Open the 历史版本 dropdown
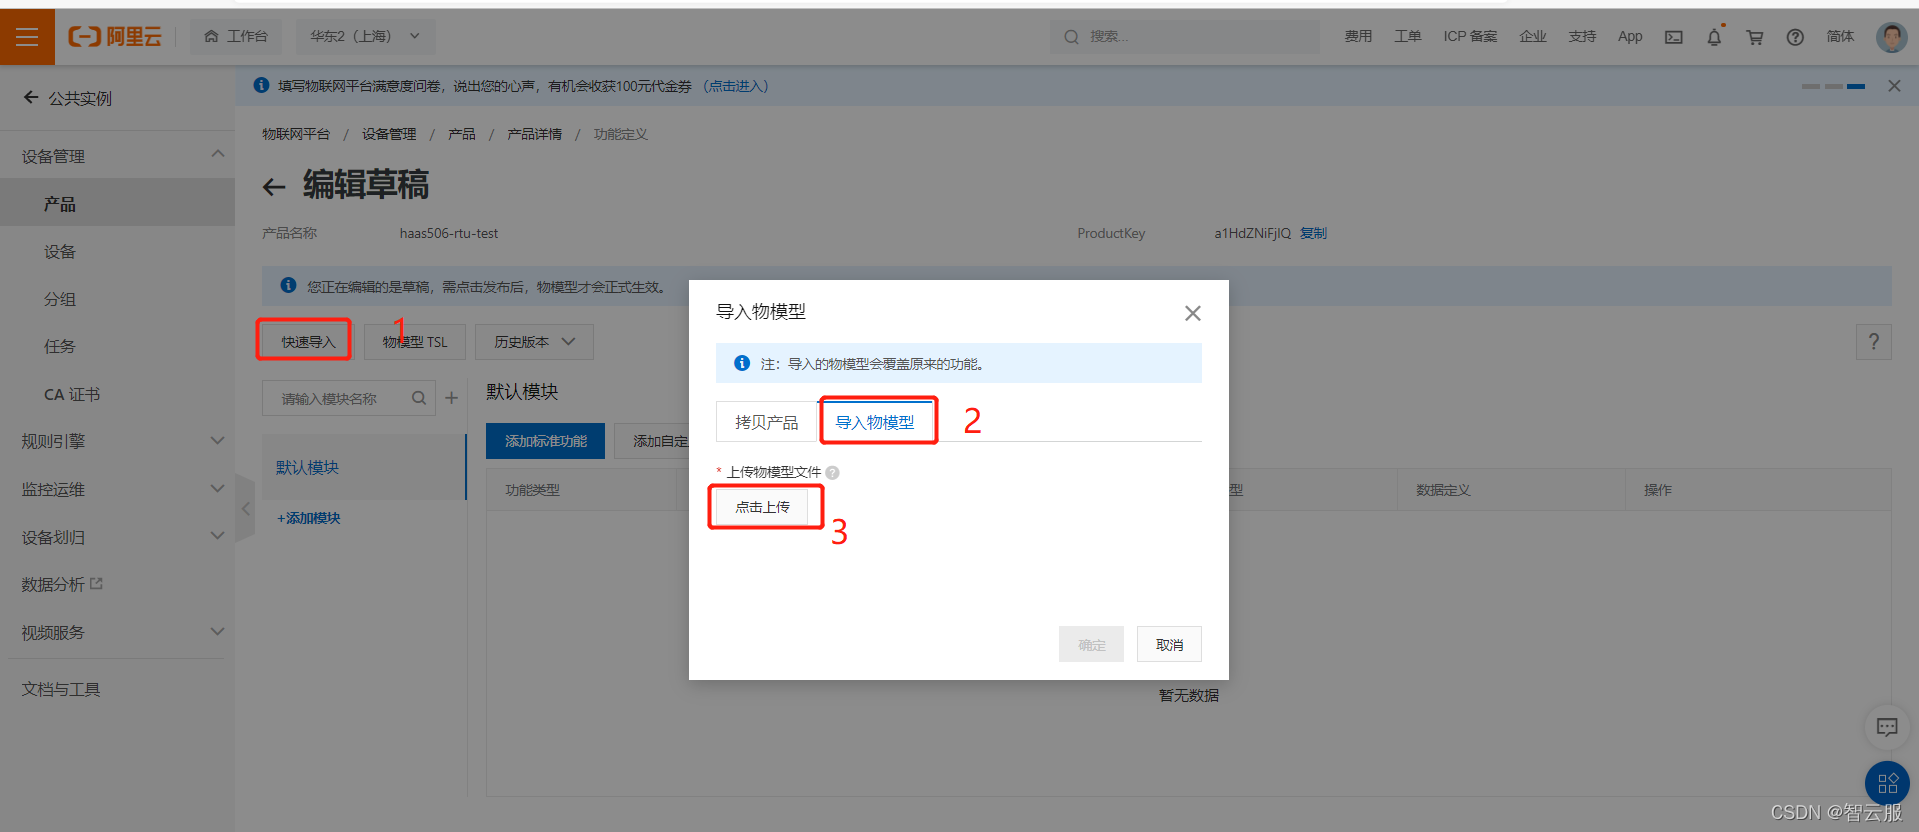The image size is (1919, 832). coord(534,342)
